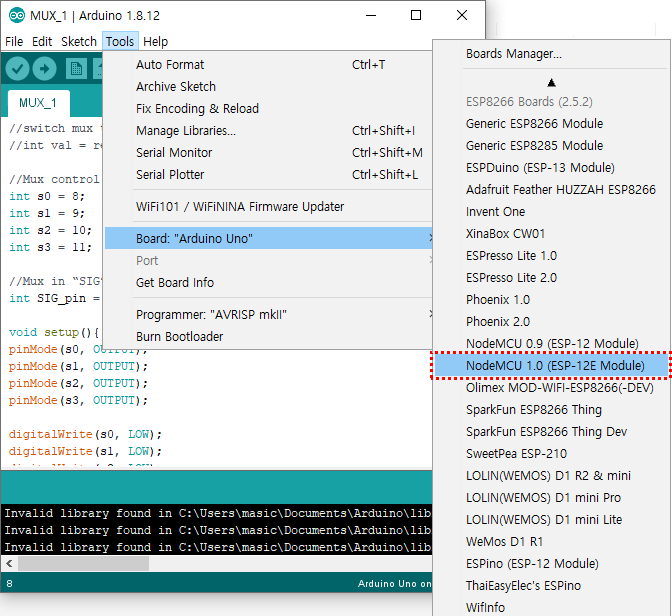Screen dimensions: 672x616
Task: Click the board list scroll-up arrow
Action: pyautogui.click(x=552, y=82)
